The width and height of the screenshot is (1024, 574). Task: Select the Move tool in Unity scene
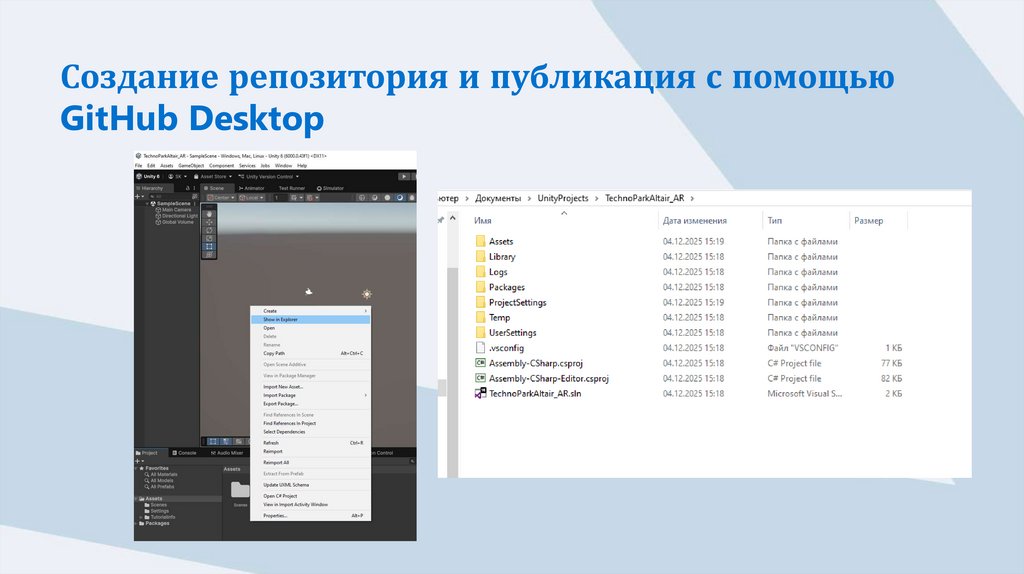pyautogui.click(x=209, y=223)
